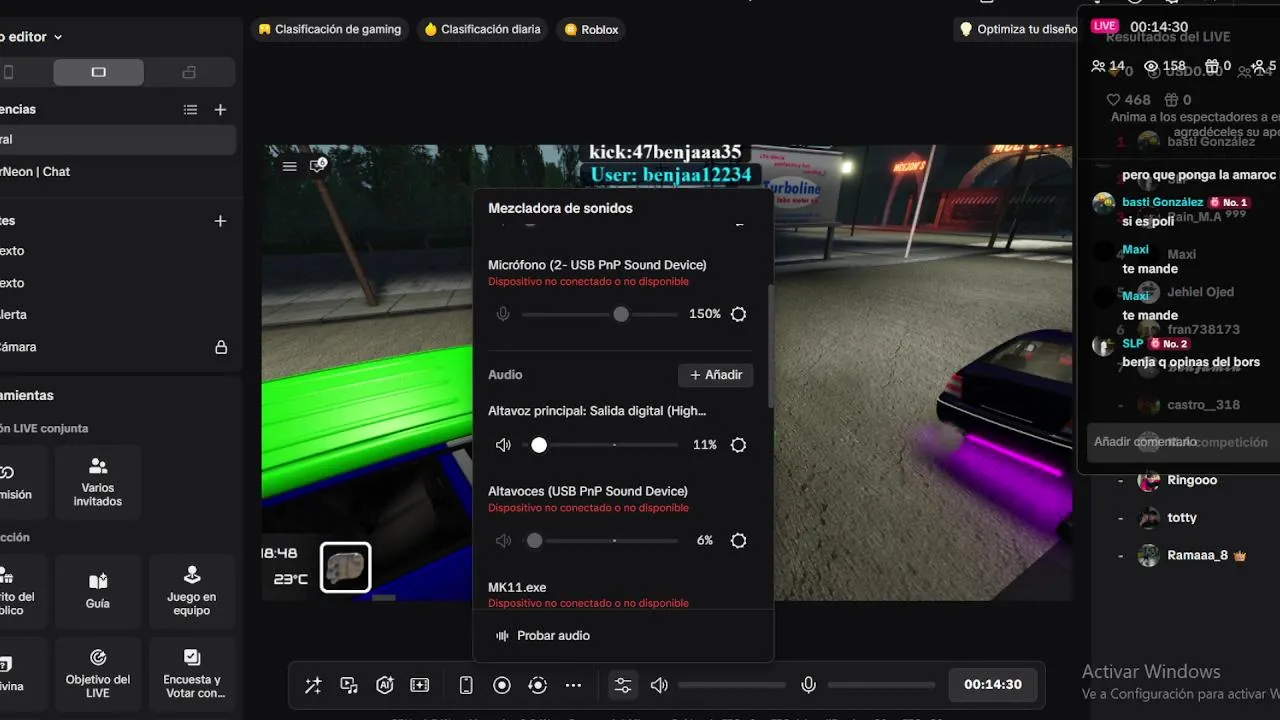Mute Altavoces USB PnP Sound Device

point(503,541)
